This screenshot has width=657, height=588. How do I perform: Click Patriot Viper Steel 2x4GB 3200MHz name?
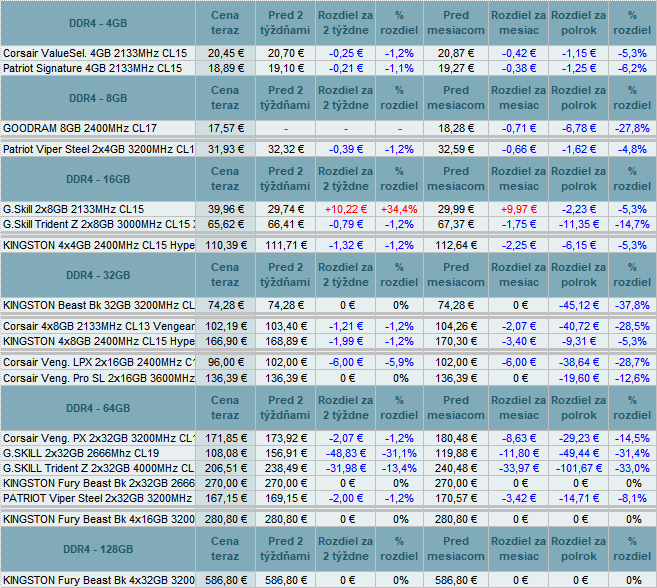(98, 149)
